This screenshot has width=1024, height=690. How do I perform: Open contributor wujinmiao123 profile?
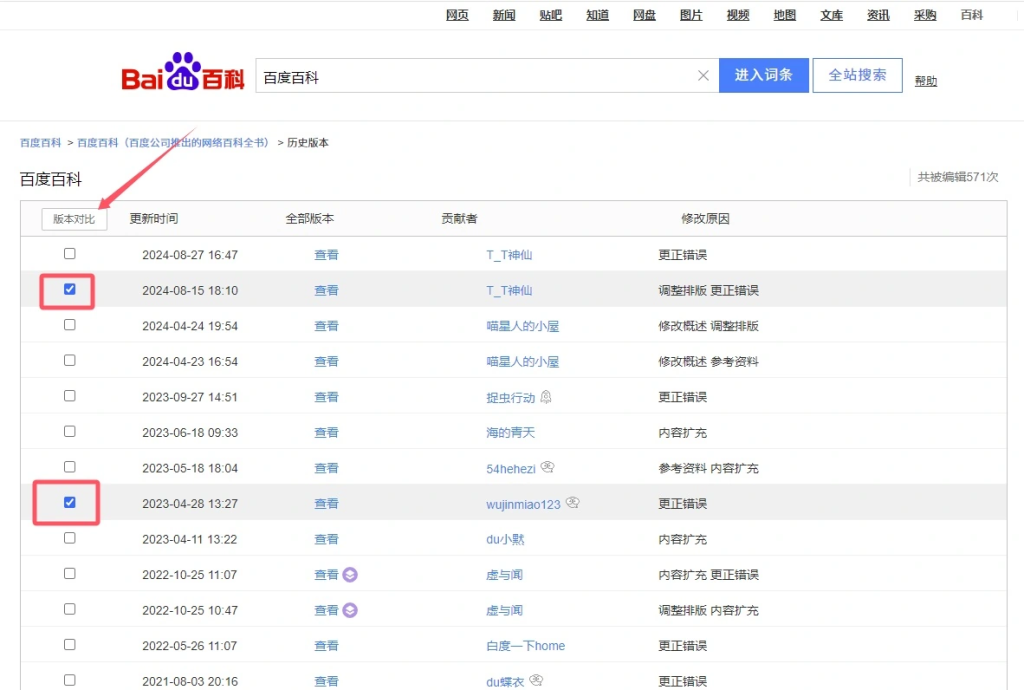coord(523,504)
